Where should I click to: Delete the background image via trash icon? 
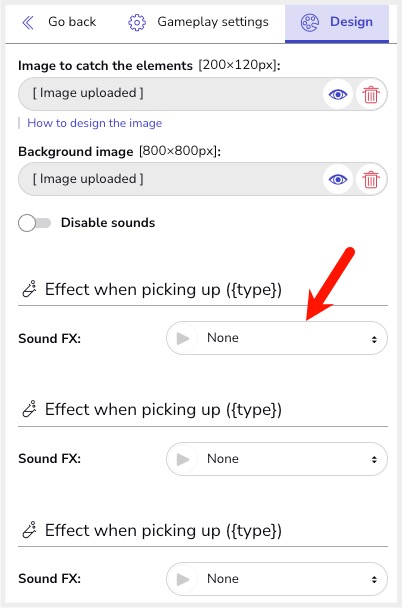click(x=371, y=179)
